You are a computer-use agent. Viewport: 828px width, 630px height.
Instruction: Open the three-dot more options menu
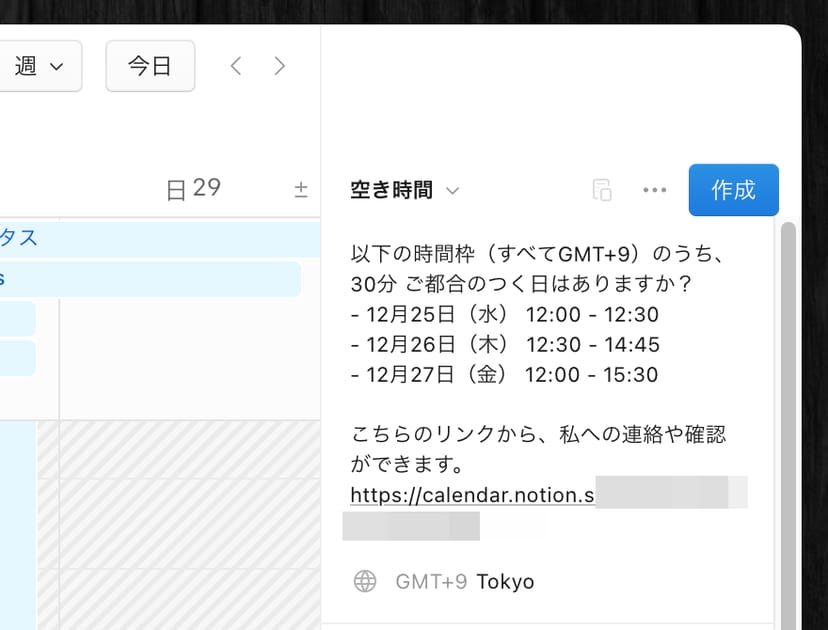655,190
